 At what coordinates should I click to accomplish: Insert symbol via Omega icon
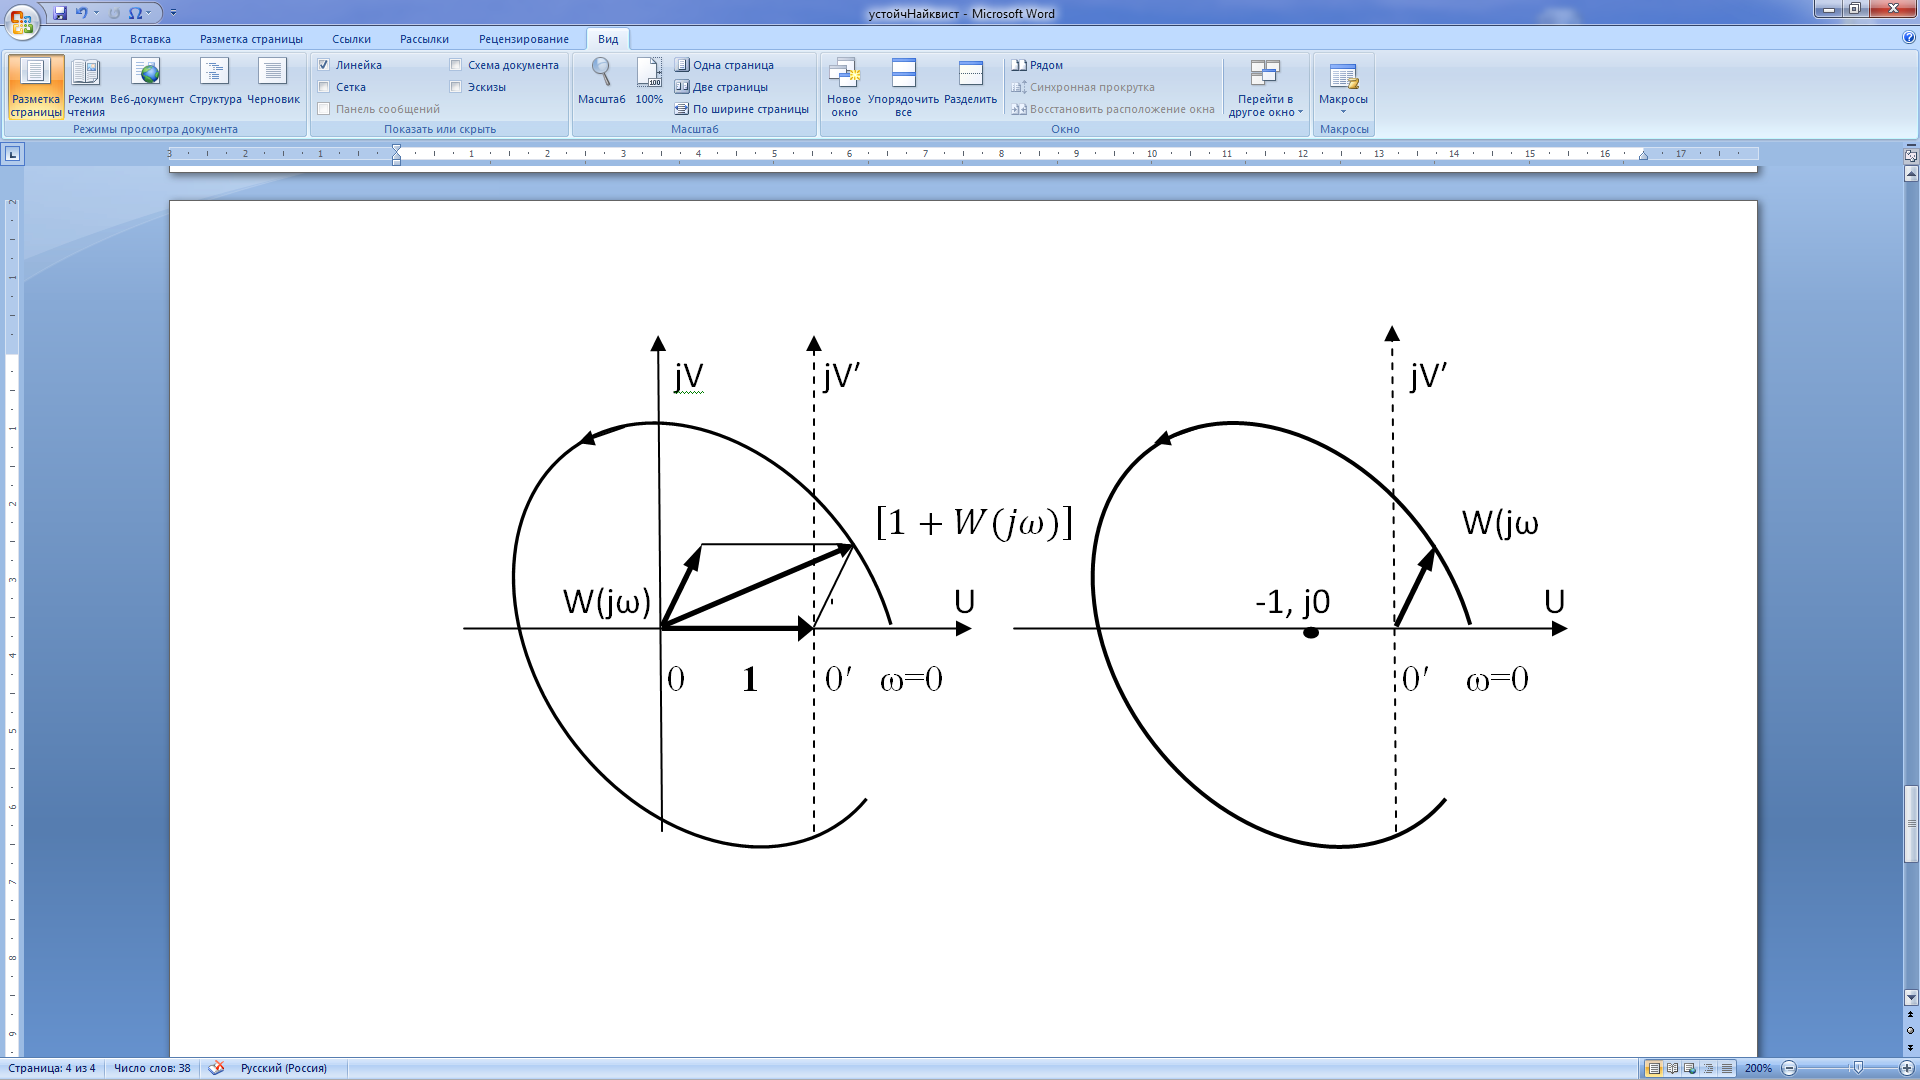pos(134,13)
